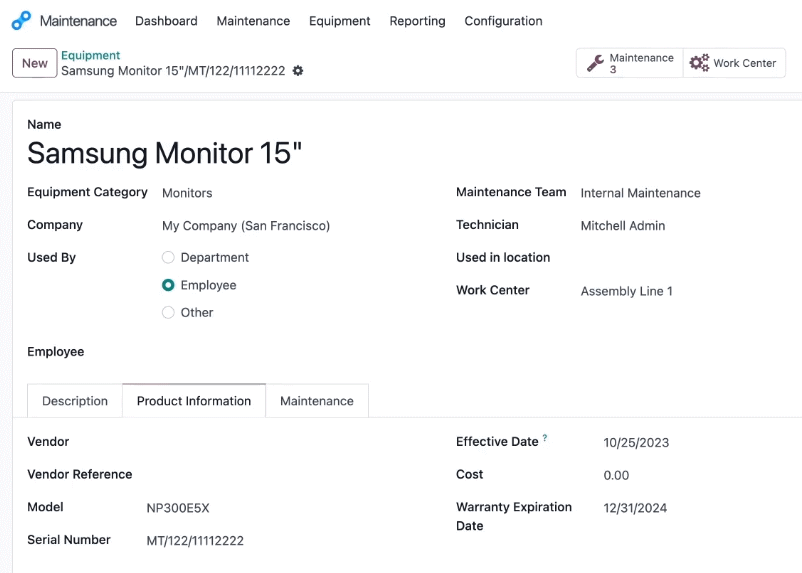Select the Other radio option

168,312
